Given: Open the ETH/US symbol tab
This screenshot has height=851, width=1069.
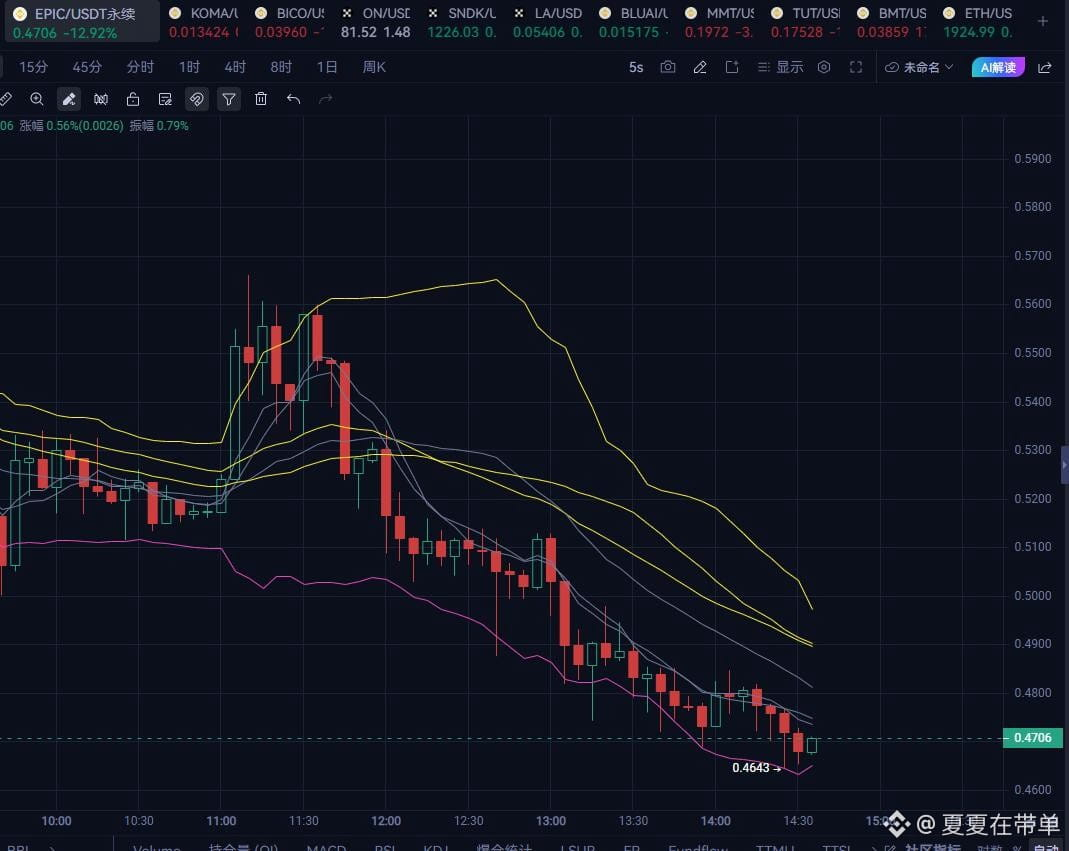Looking at the screenshot, I should pos(977,22).
